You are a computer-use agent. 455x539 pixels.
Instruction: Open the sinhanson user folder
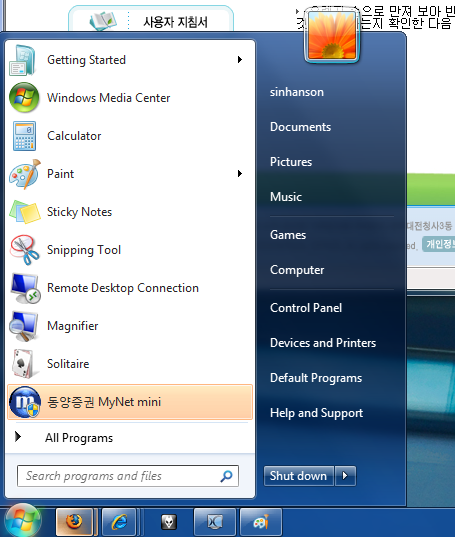[x=297, y=92]
